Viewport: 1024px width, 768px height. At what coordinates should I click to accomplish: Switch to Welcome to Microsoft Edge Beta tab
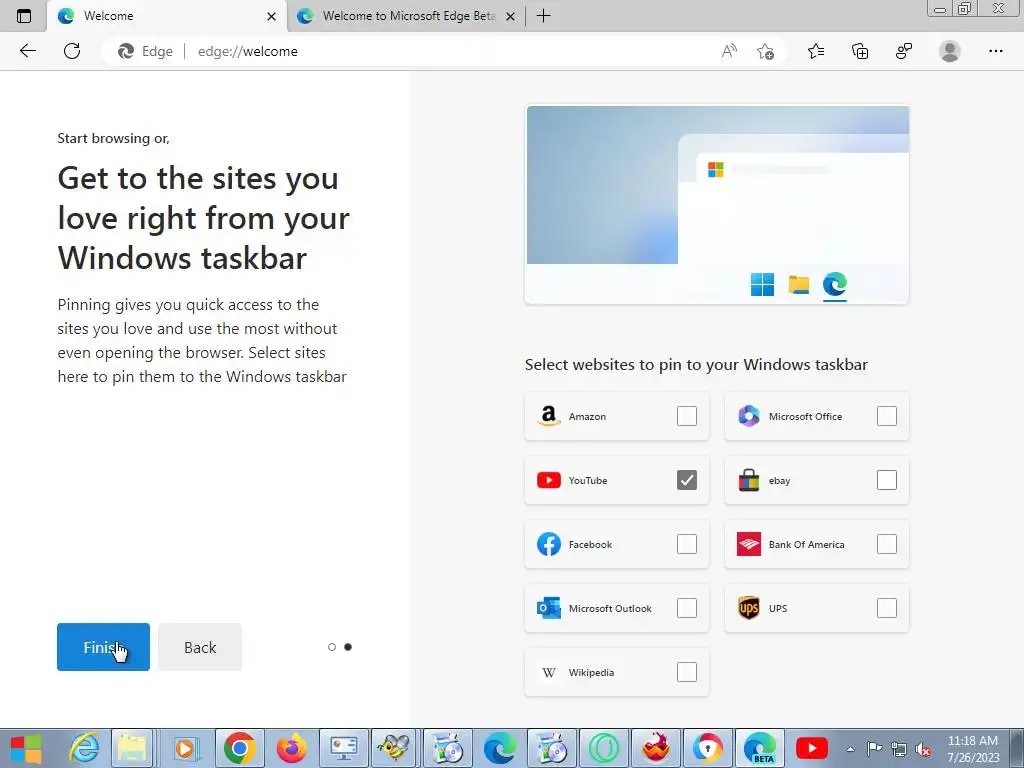[406, 16]
